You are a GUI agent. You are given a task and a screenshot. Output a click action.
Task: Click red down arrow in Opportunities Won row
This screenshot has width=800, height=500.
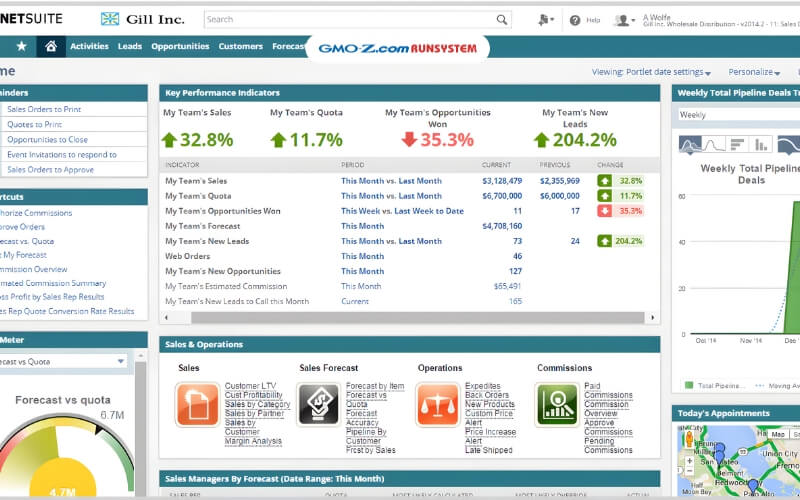click(605, 211)
